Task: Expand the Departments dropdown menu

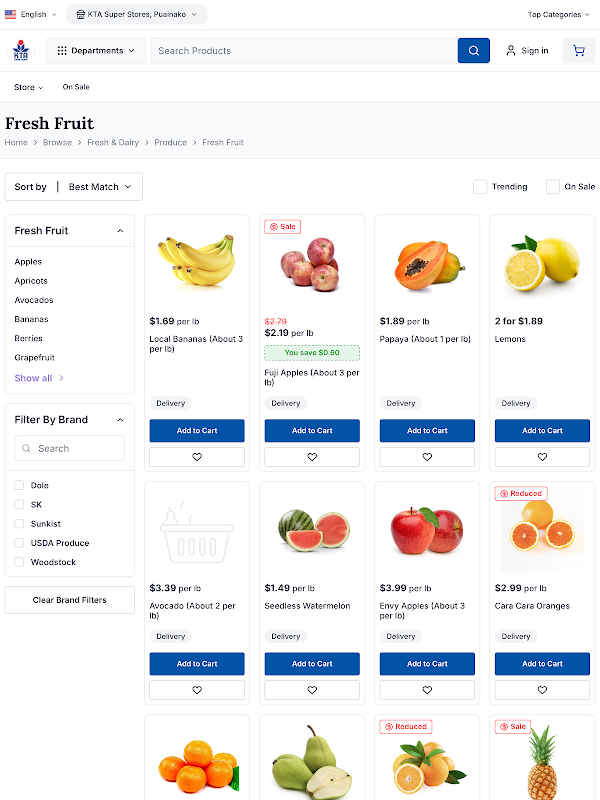Action: point(96,50)
